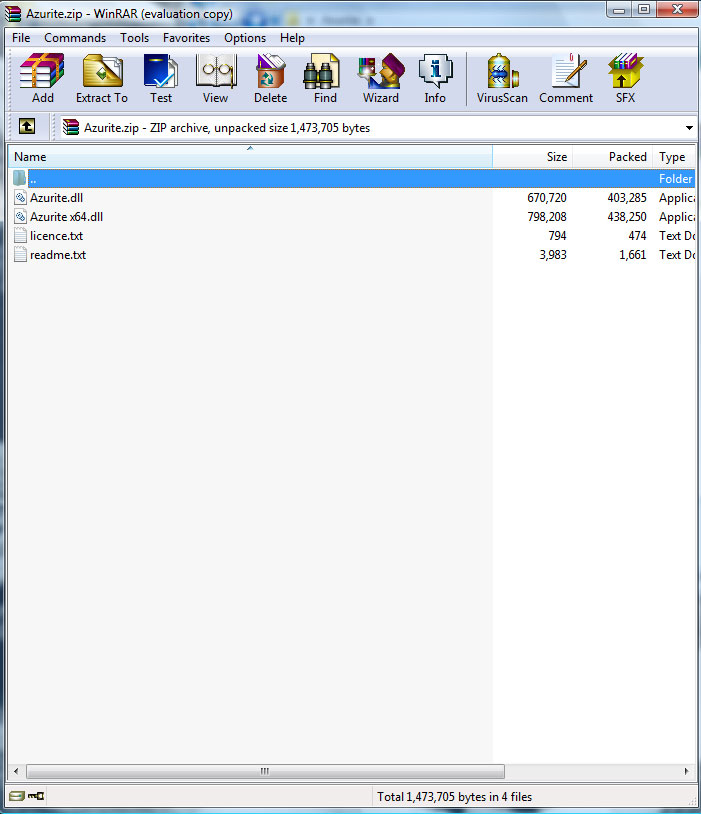Sort by the Name column header
Image resolution: width=701 pixels, height=814 pixels.
coord(250,157)
